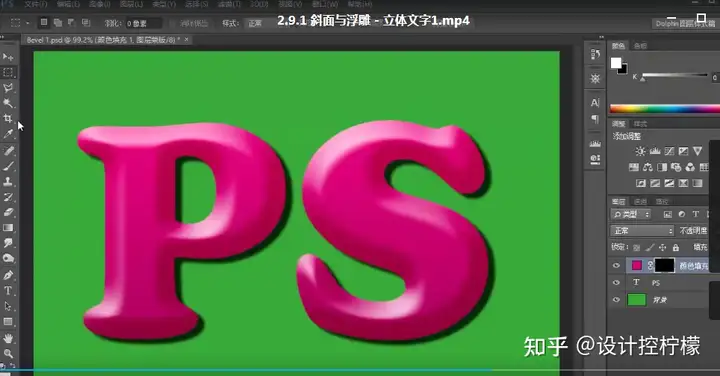
Task: Select the Move tool
Action: point(8,57)
